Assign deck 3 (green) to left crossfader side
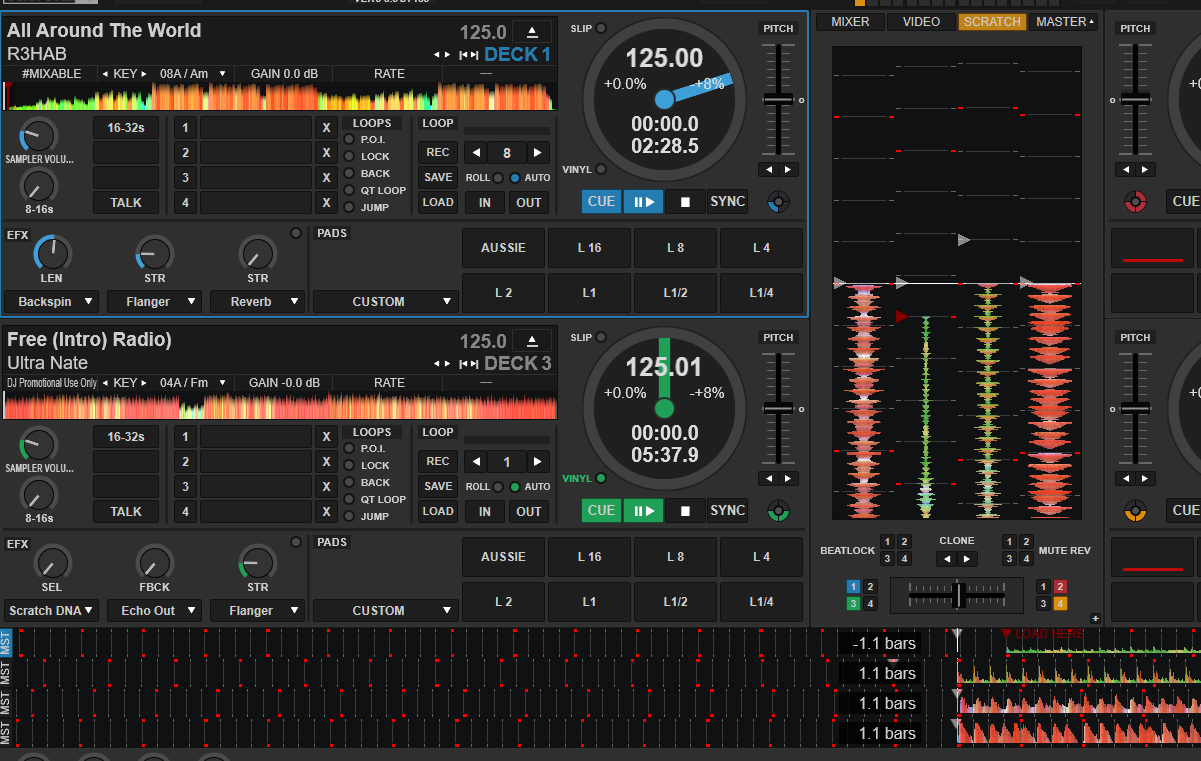The width and height of the screenshot is (1201, 761). (853, 603)
